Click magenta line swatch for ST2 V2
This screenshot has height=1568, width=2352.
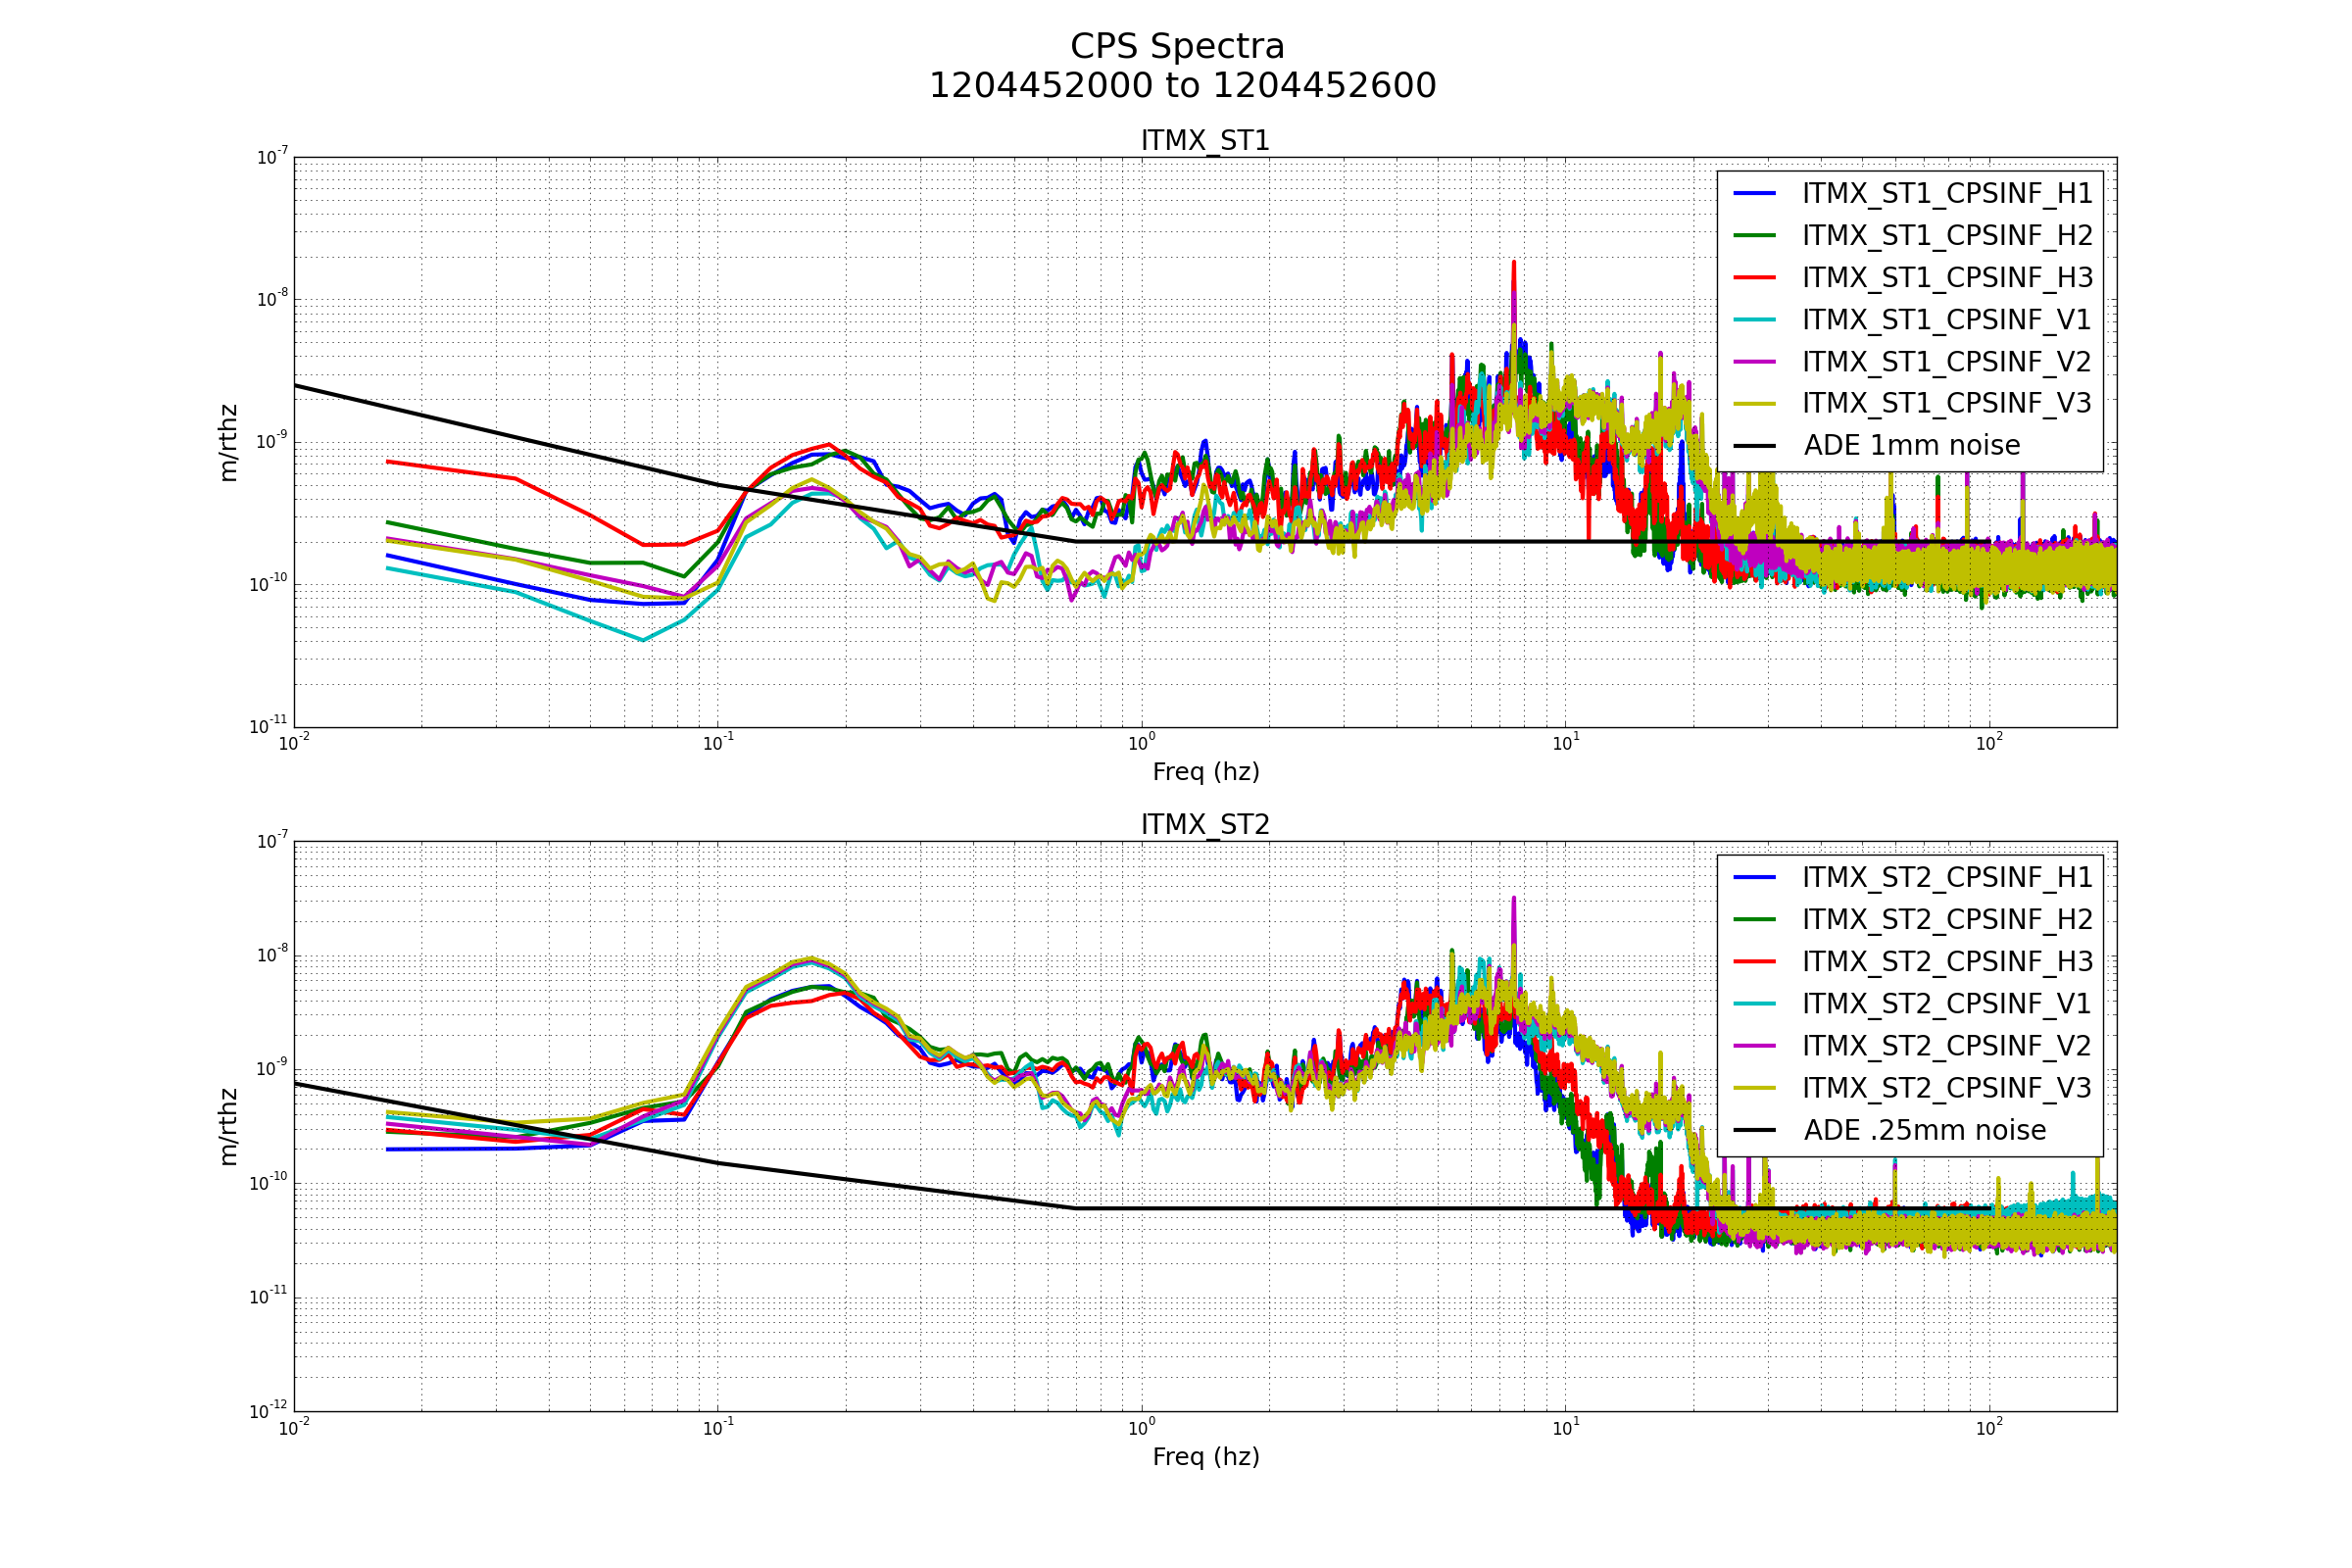tap(1754, 1045)
